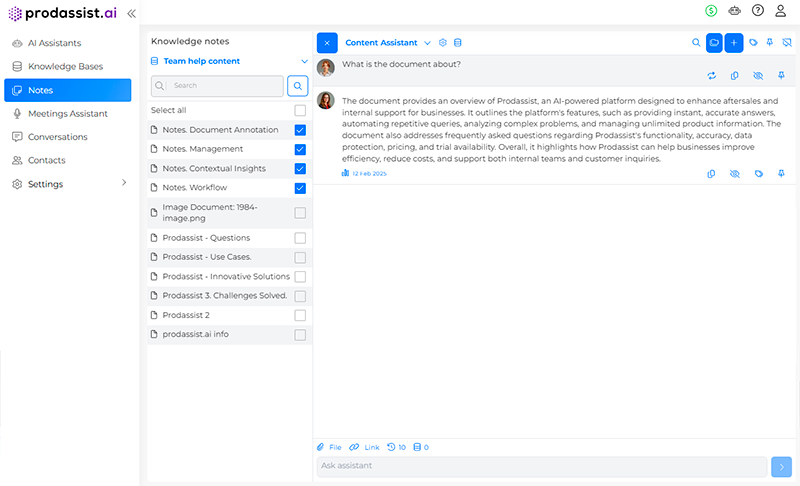Click the regenerate icon under the question

pyautogui.click(x=711, y=75)
